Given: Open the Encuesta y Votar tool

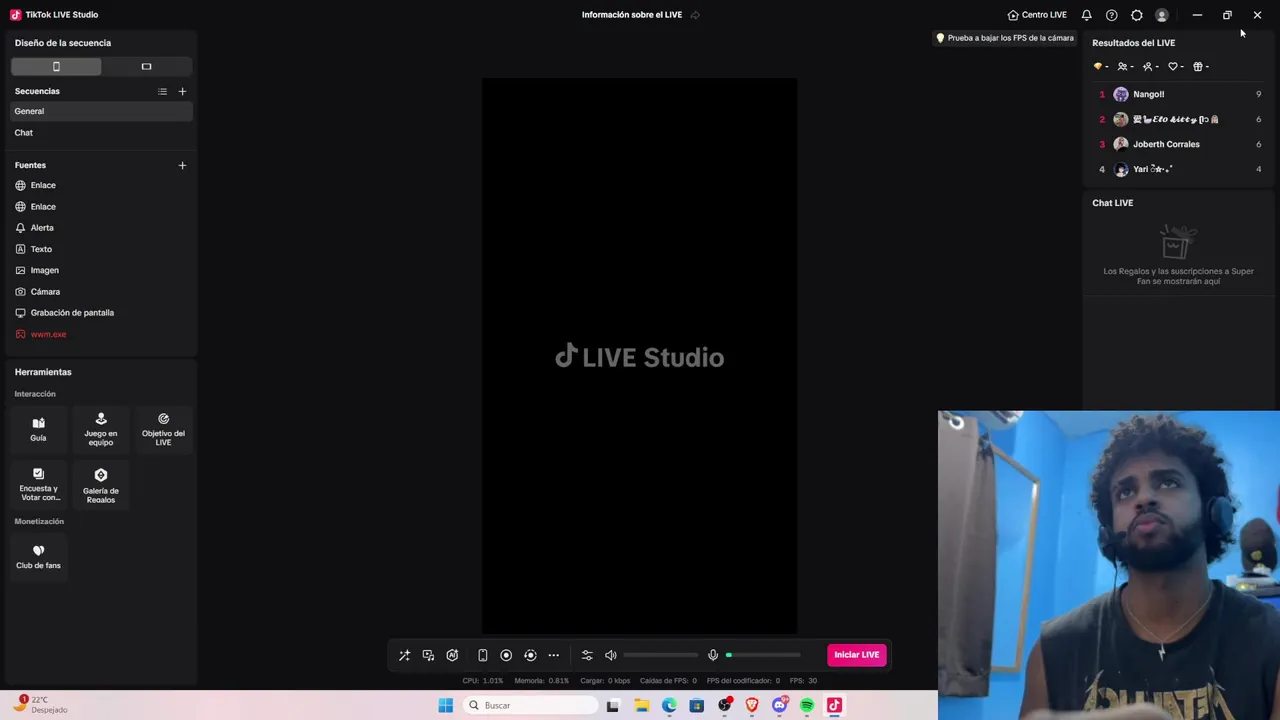Looking at the screenshot, I should (38, 485).
